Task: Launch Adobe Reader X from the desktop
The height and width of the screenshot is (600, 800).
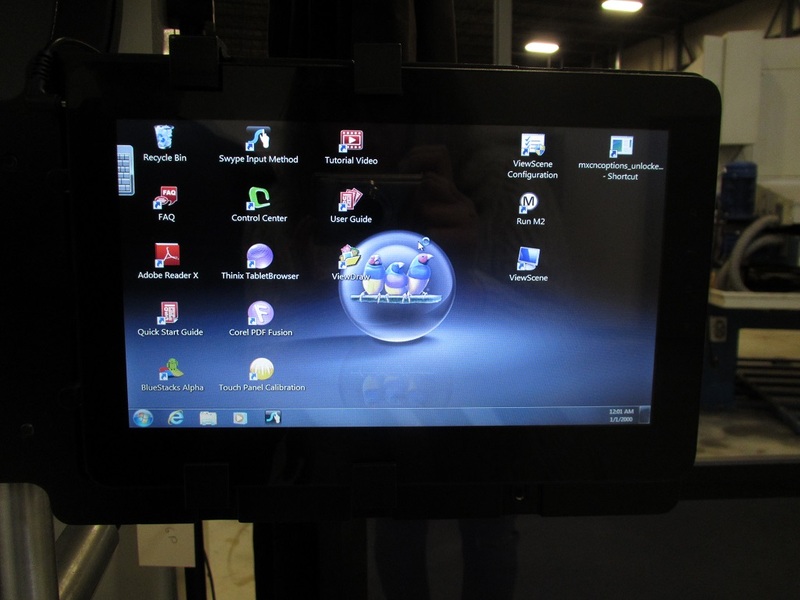Action: coord(167,256)
